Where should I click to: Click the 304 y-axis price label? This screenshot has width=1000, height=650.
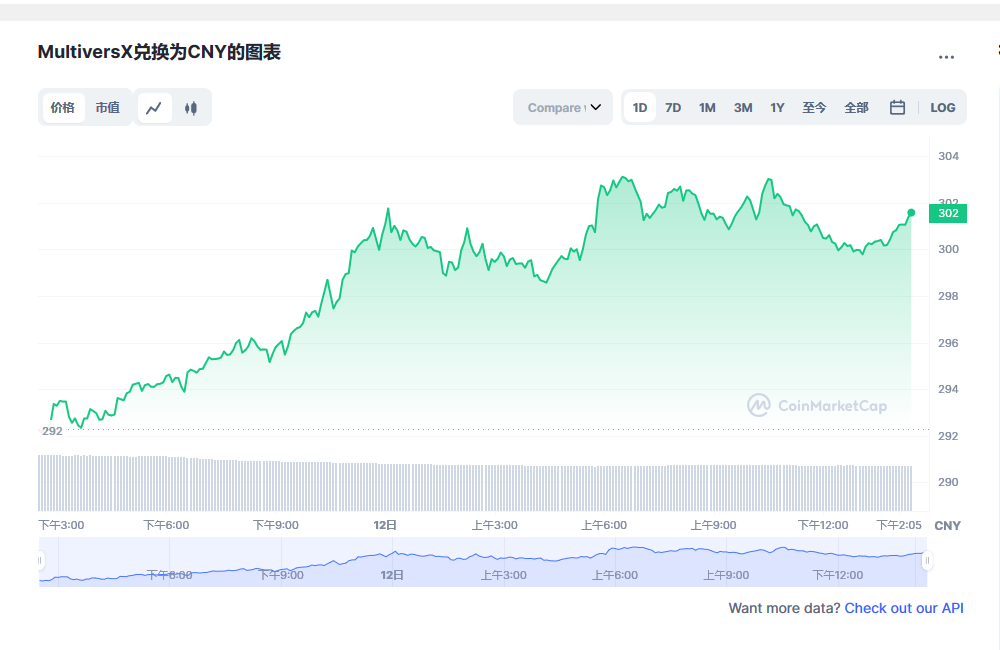(948, 156)
